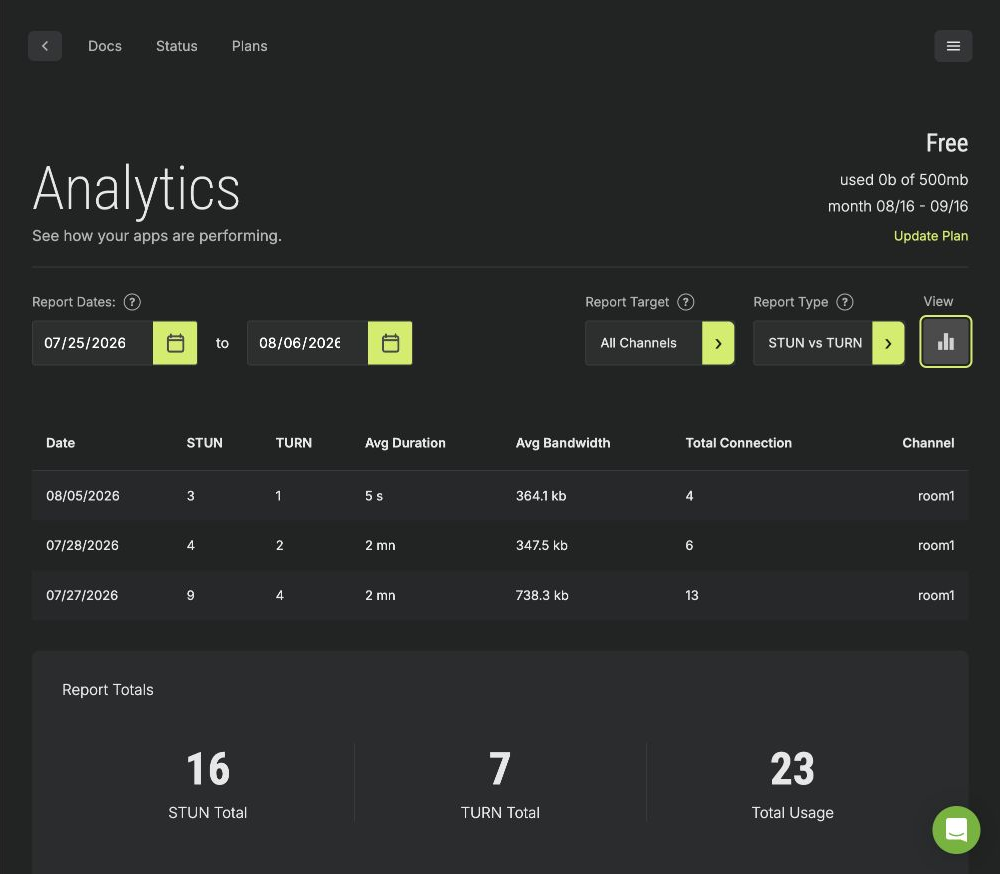Click the 364.1 kb bandwidth value
The height and width of the screenshot is (874, 1000).
541,496
